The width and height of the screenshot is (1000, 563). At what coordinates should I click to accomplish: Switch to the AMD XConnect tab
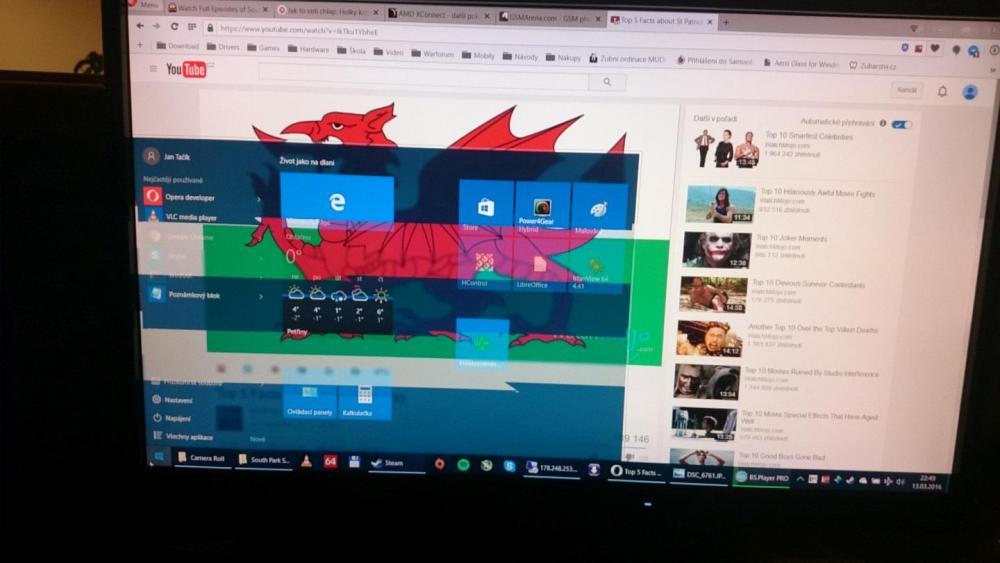(x=438, y=14)
